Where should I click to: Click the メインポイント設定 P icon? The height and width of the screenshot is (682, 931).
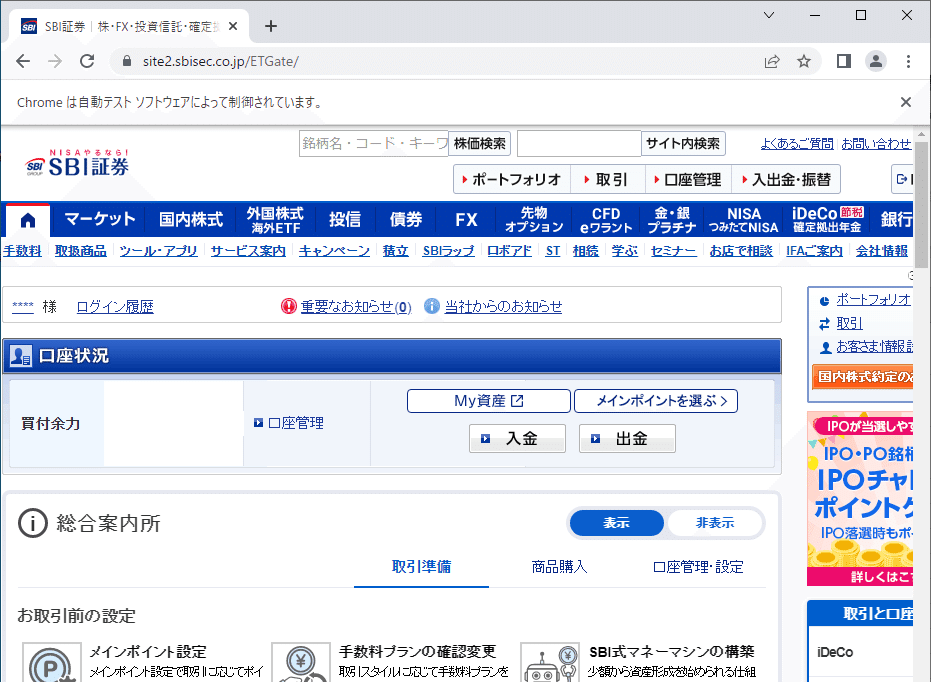pyautogui.click(x=52, y=663)
